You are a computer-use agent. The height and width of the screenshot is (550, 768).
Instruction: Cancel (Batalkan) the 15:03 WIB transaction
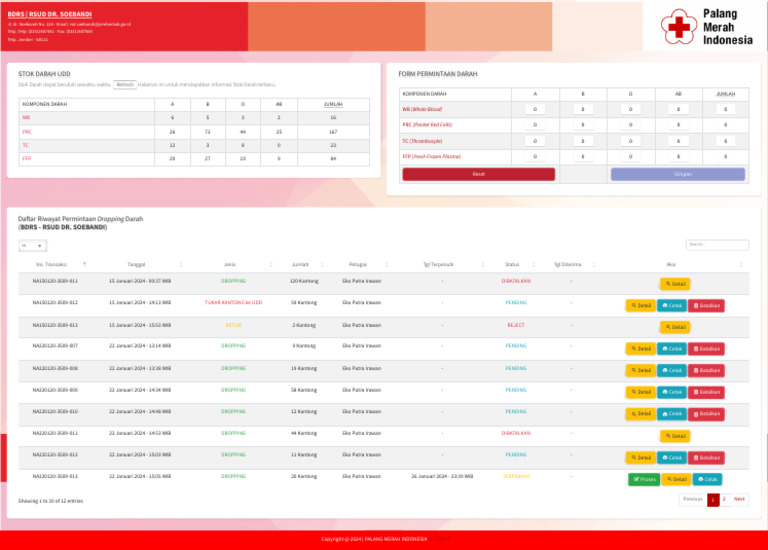pos(706,458)
